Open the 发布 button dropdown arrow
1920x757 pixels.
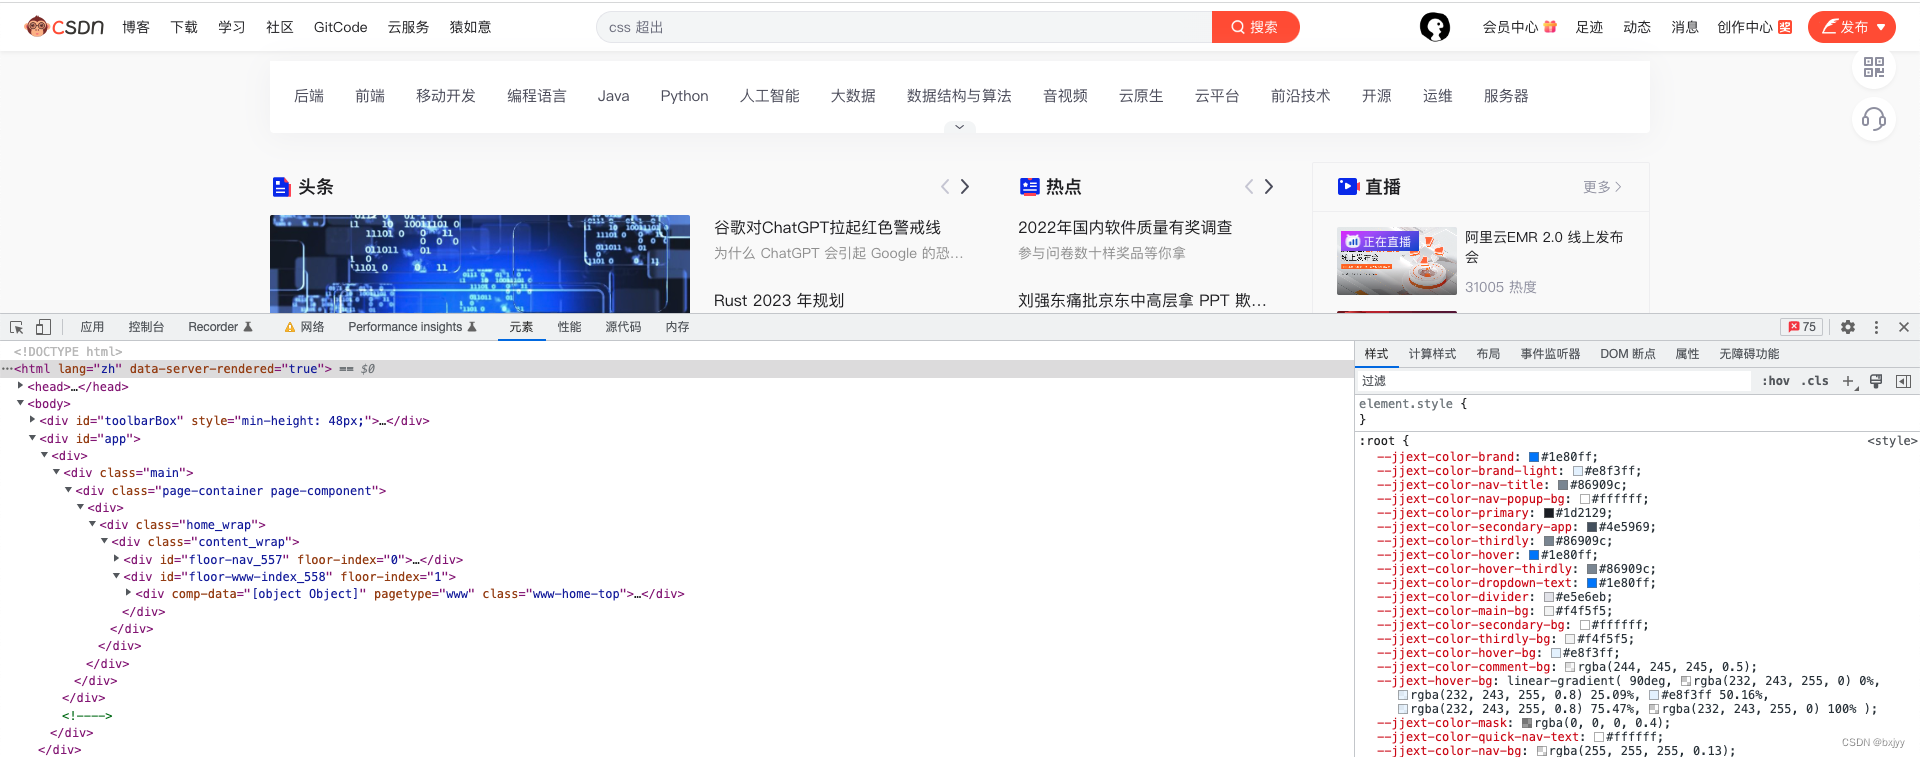click(x=1881, y=27)
